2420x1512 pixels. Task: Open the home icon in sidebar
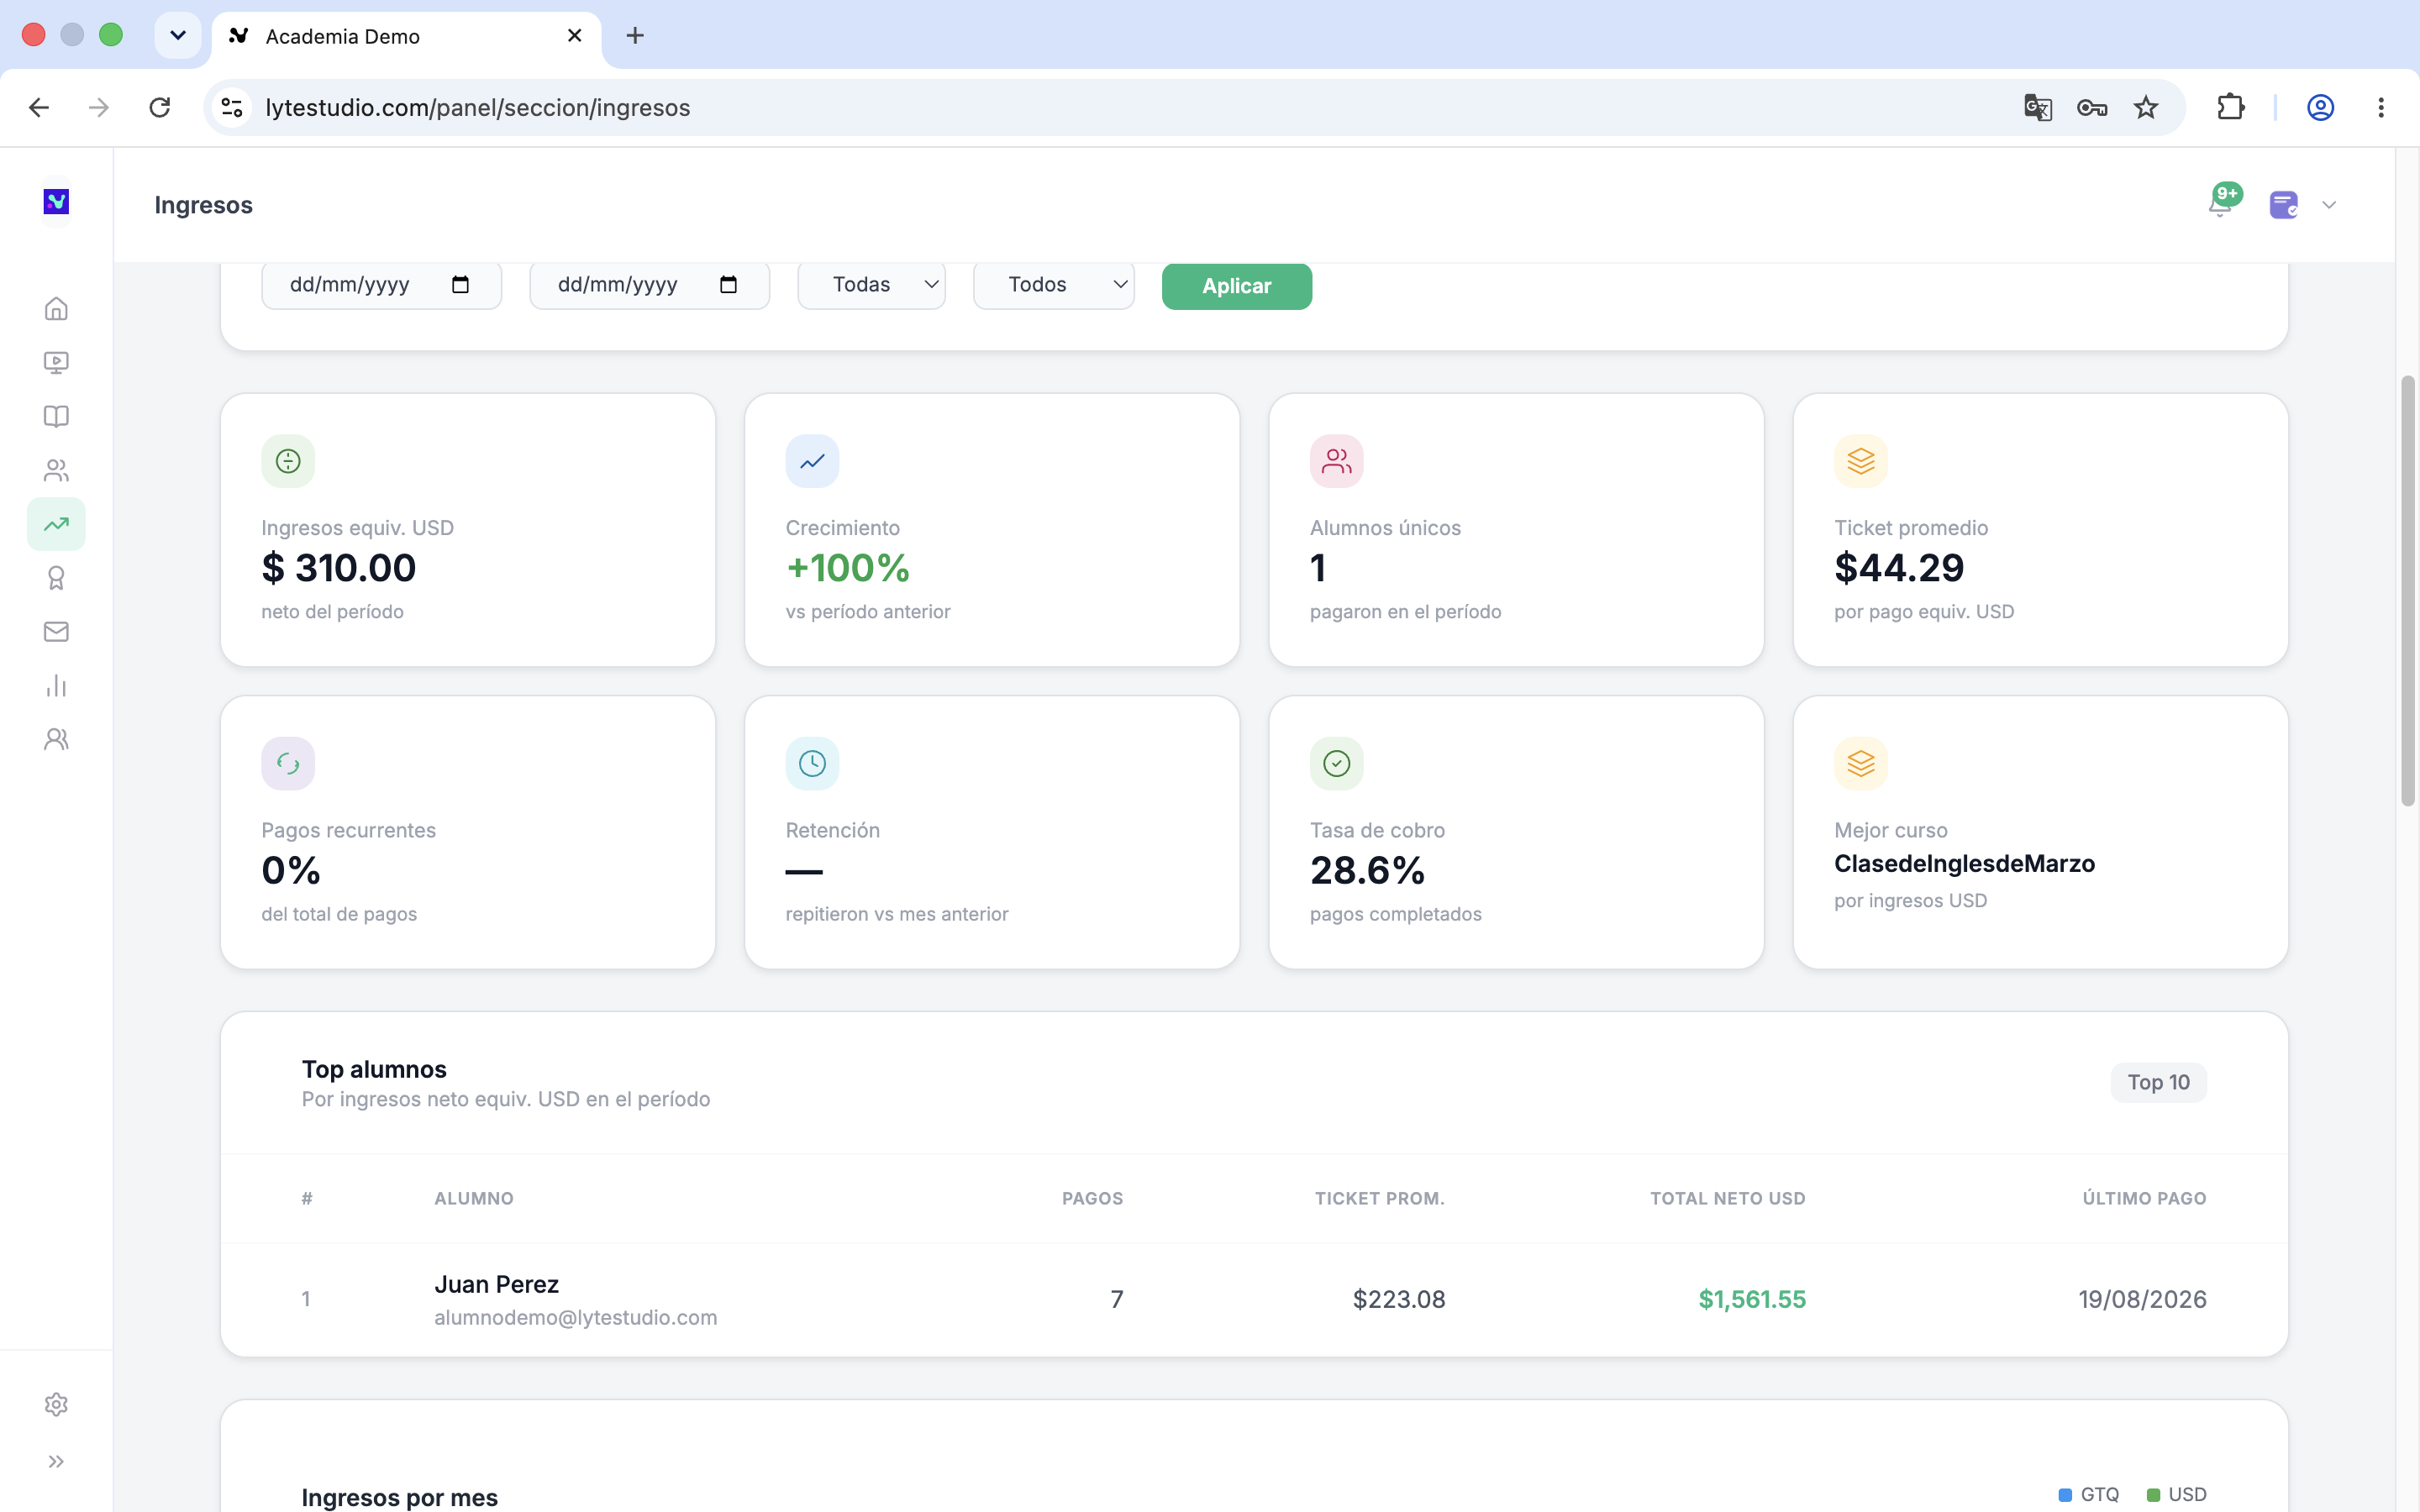click(56, 308)
